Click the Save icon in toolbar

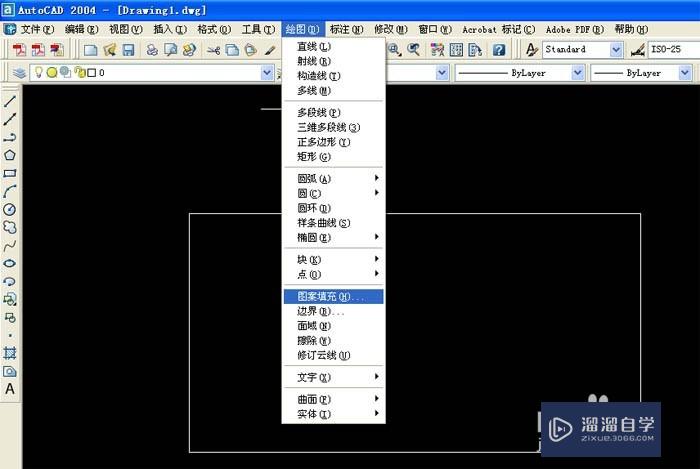pyautogui.click(x=129, y=50)
